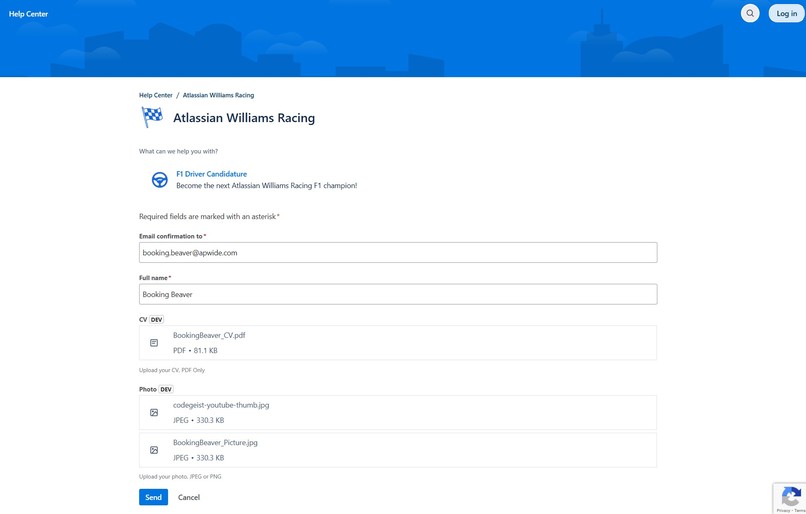Click the Atlassian Williams Racing heading
Image resolution: width=806 pixels, height=514 pixels.
(x=244, y=118)
